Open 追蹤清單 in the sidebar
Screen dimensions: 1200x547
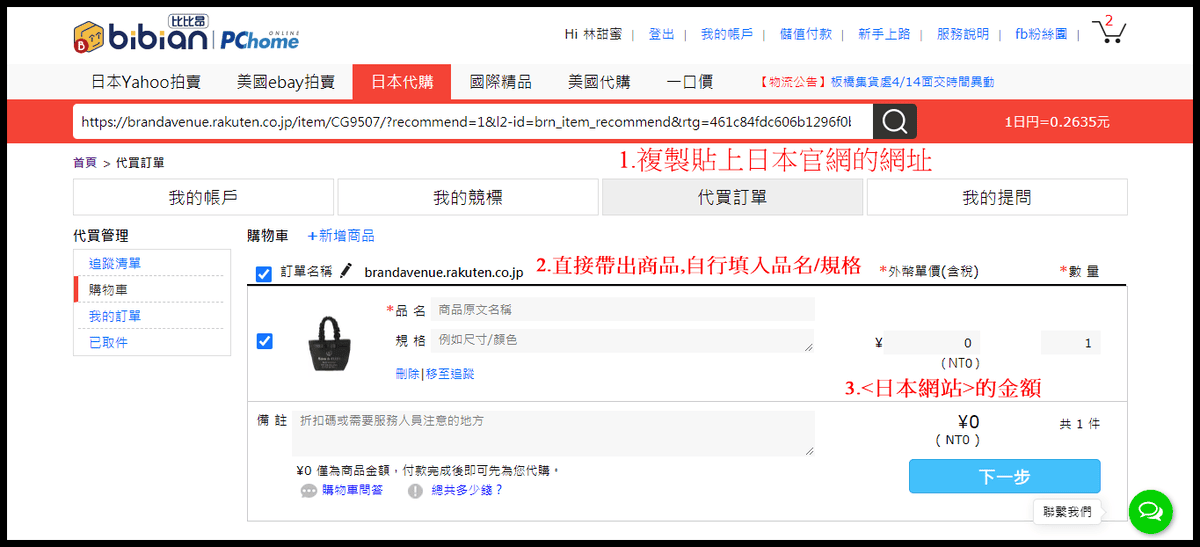click(115, 264)
